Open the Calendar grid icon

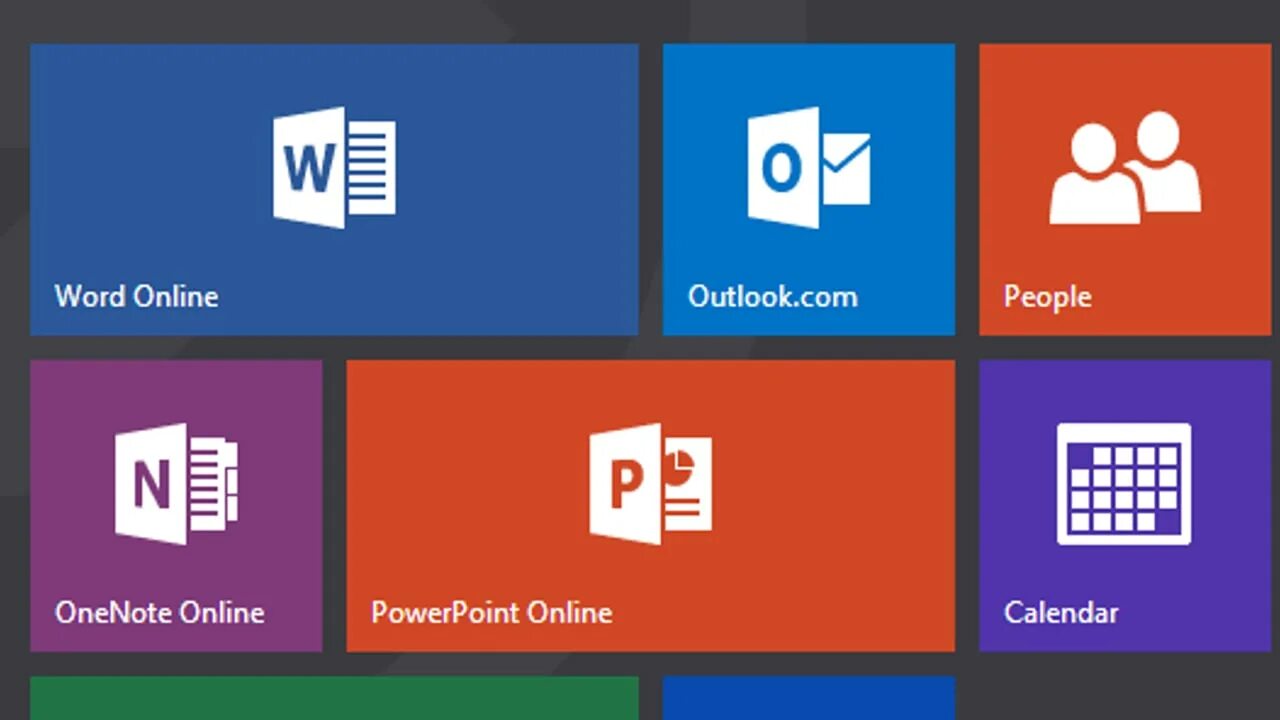click(x=1124, y=484)
